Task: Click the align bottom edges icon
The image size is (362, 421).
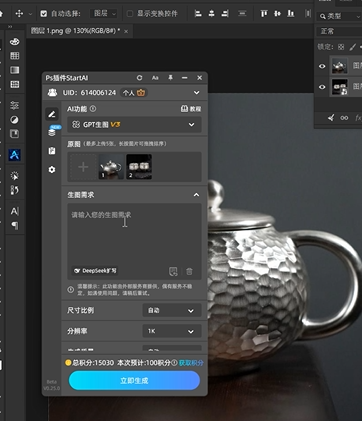Action: (291, 13)
